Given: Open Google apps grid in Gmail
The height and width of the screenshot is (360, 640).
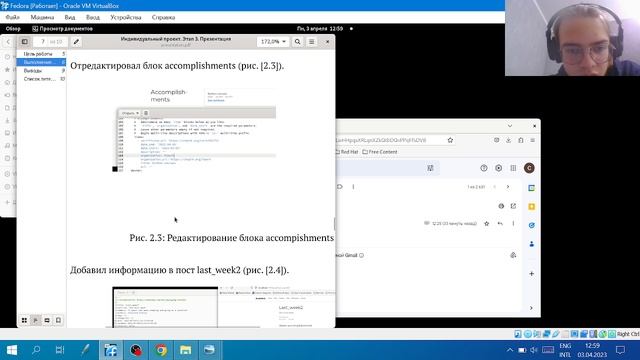Looking at the screenshot, I should pos(513,168).
